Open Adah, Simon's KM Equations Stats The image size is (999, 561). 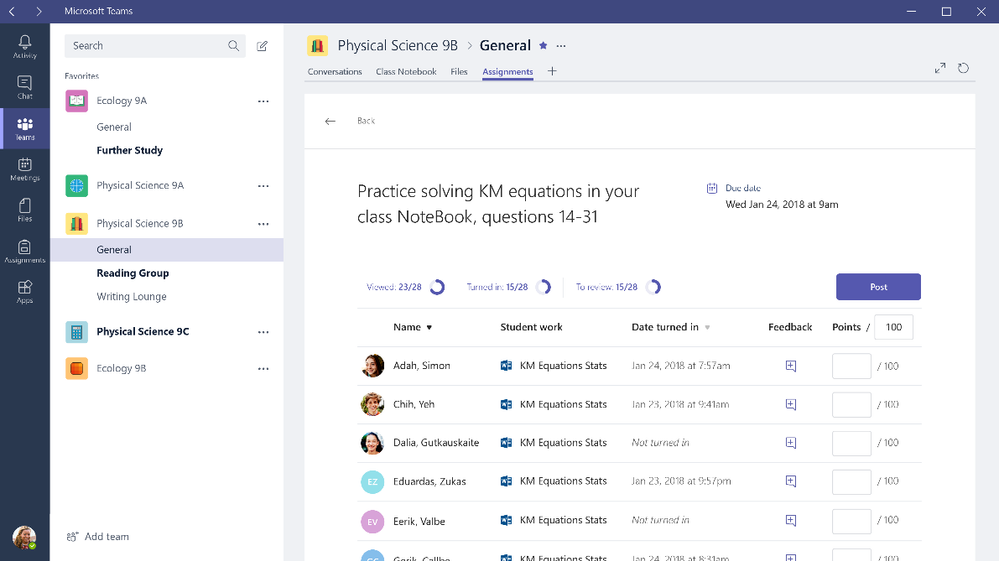click(x=554, y=366)
